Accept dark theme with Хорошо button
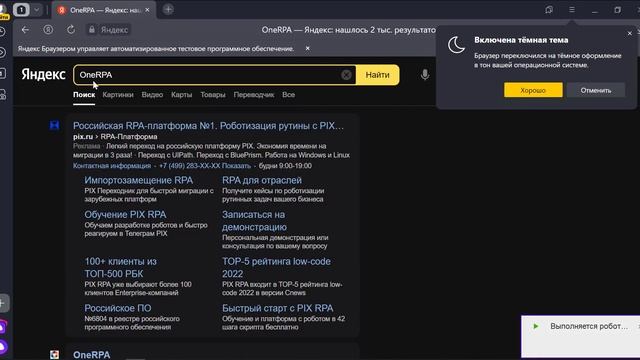The image size is (640, 360). point(533,90)
